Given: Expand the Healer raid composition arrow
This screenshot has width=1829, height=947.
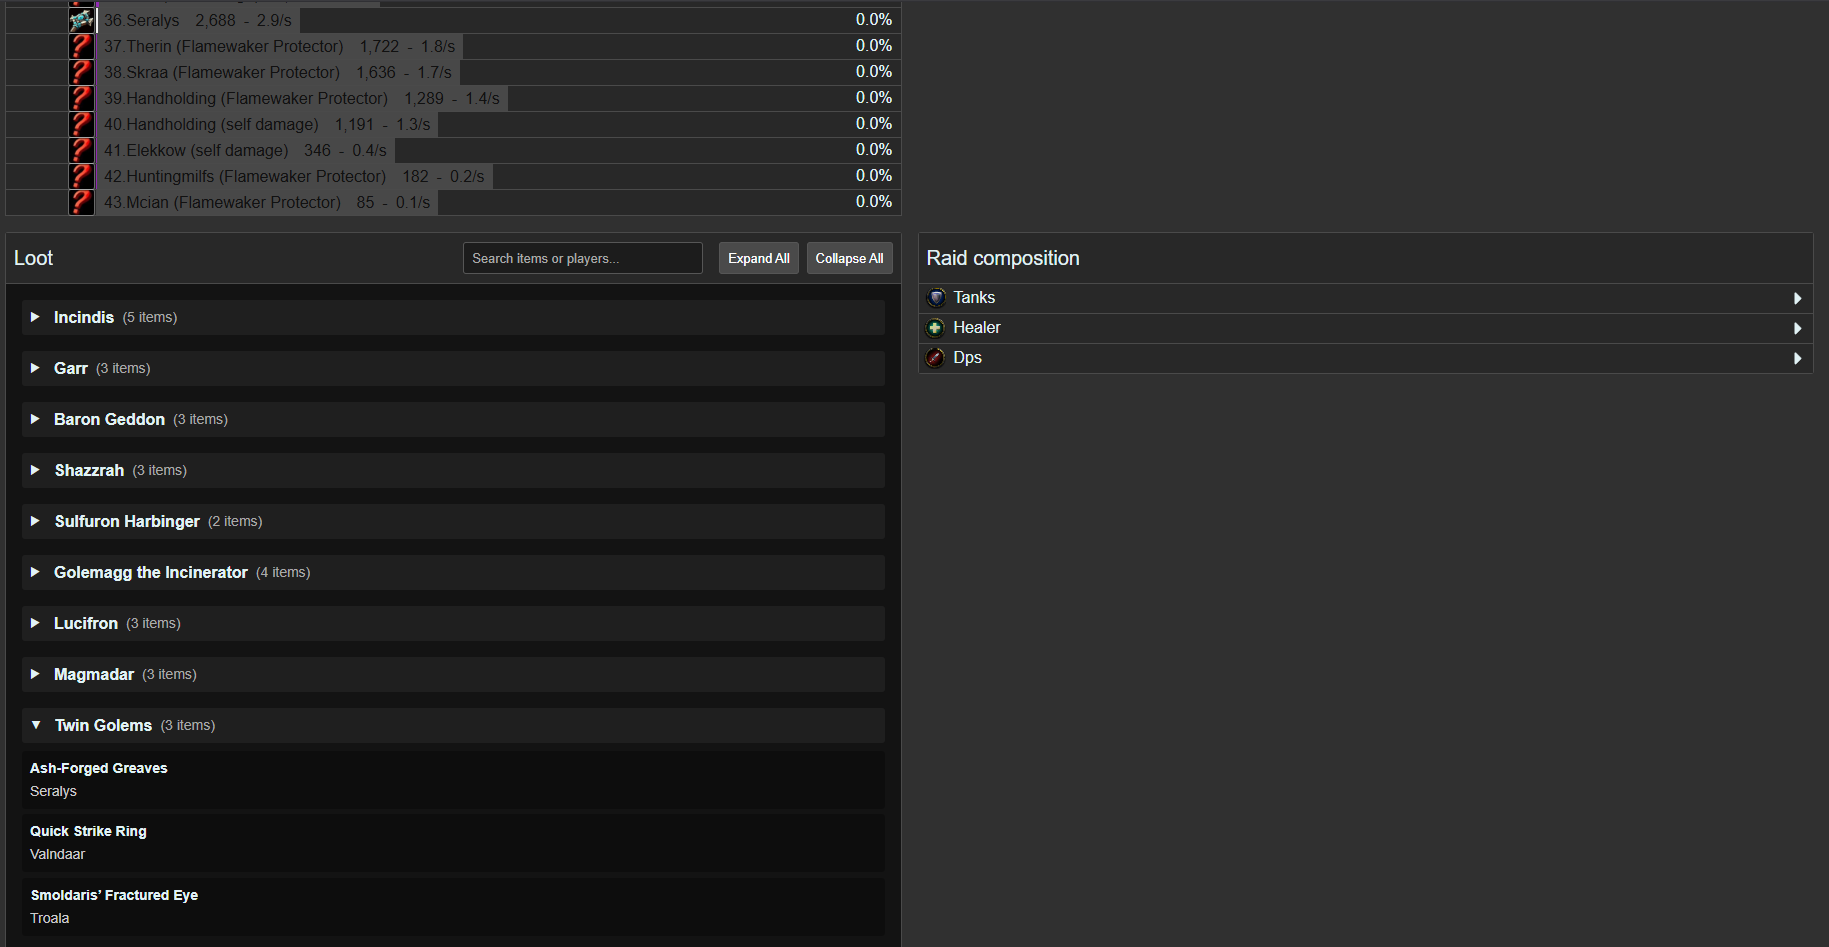Looking at the screenshot, I should 1797,328.
